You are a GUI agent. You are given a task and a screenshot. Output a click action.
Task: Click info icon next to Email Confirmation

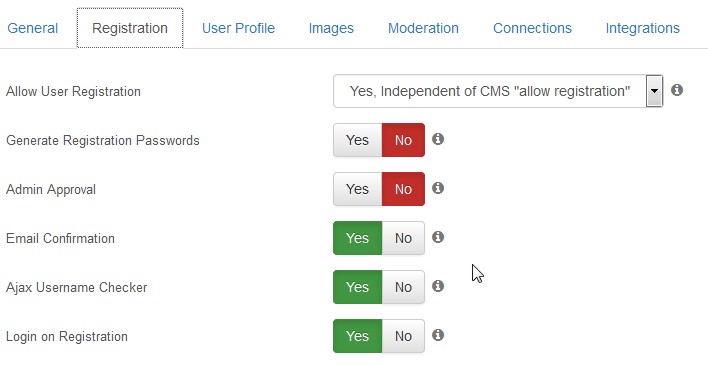pyautogui.click(x=438, y=237)
